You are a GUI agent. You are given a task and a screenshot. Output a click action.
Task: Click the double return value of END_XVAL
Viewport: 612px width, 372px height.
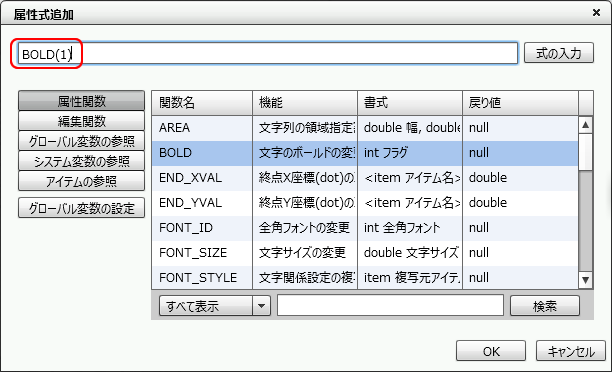pos(520,178)
